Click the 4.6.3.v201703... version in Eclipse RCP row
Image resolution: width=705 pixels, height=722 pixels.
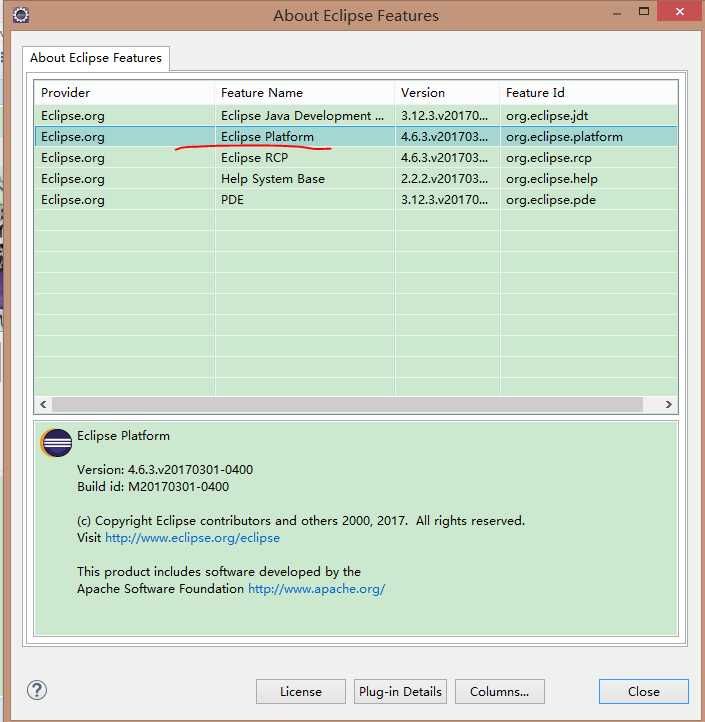(444, 158)
